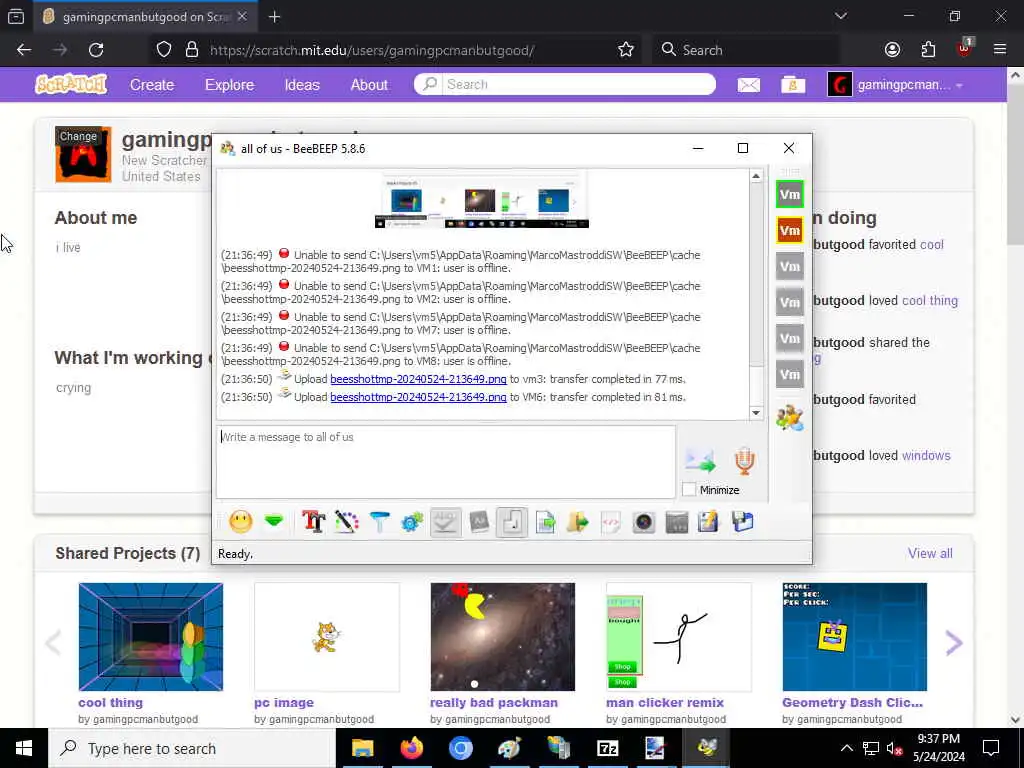Select the gamingpcmanbutgood on Scratch tab
This screenshot has height=768, width=1024.
click(x=145, y=17)
